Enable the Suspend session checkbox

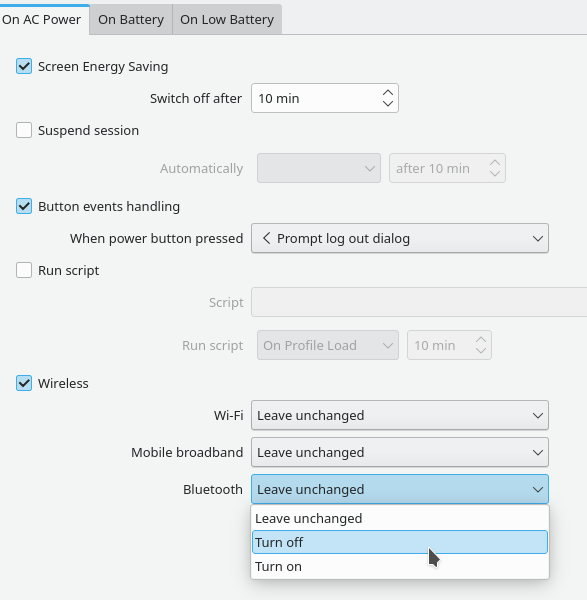pos(24,130)
